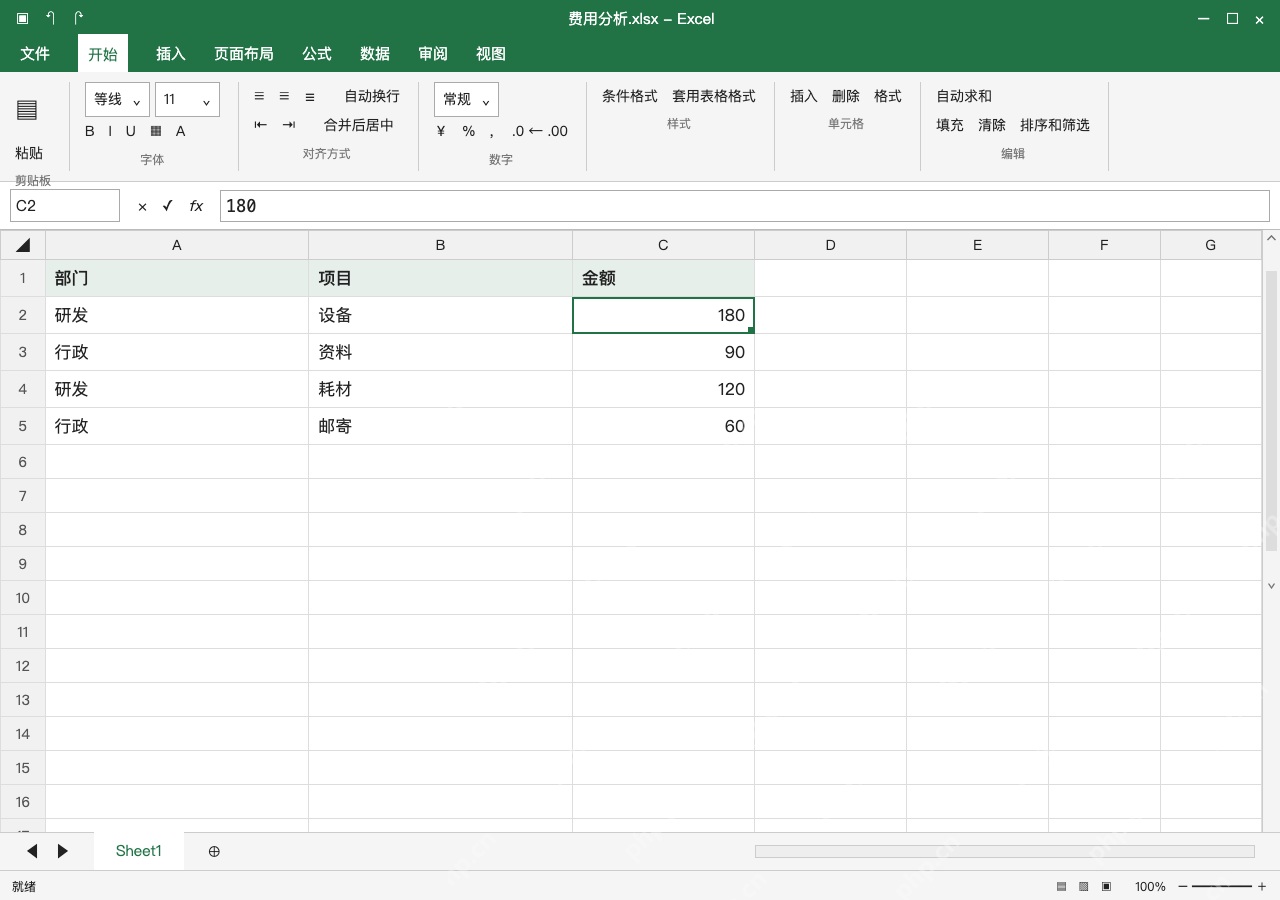Click the 填充 button in the 编辑 group
Viewport: 1280px width, 900px height.
tap(950, 125)
